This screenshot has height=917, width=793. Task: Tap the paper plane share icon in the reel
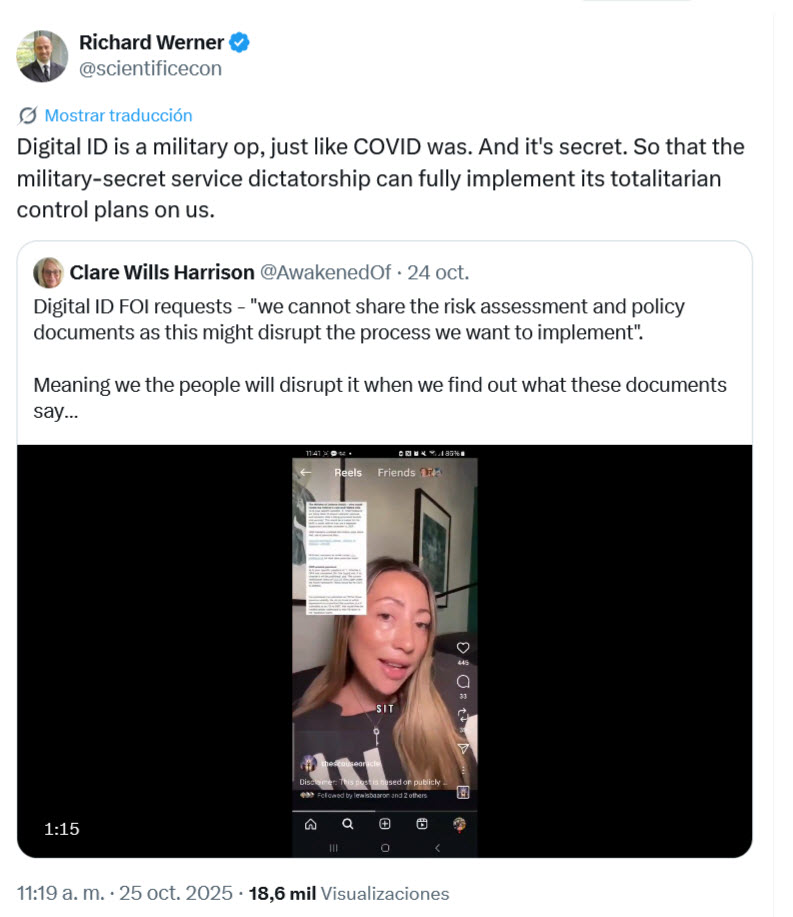tap(462, 748)
